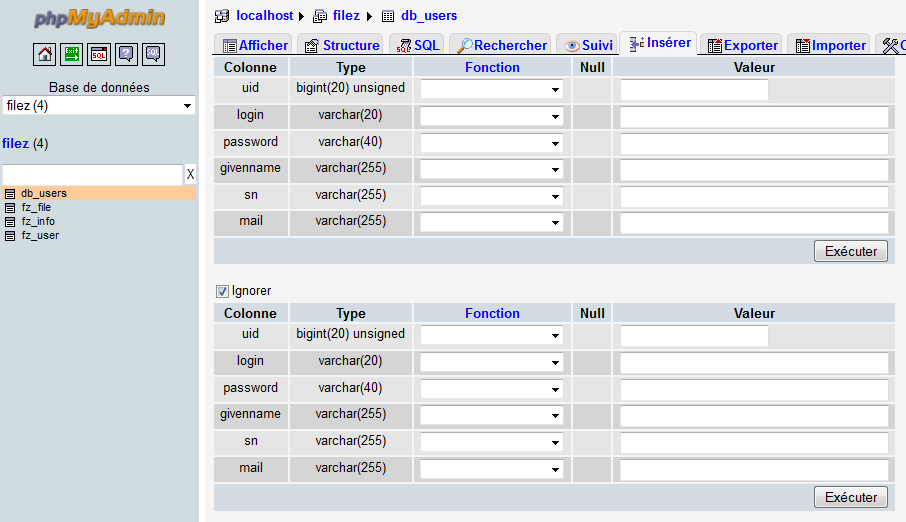Open the Fonction dropdown for the first login row
906x522 pixels.
[491, 117]
